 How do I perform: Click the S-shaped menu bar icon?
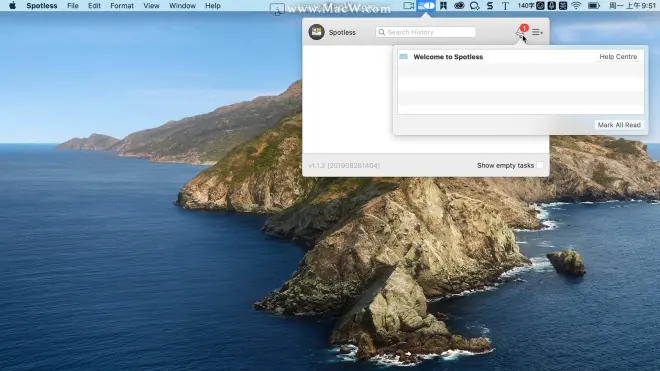click(x=490, y=5)
